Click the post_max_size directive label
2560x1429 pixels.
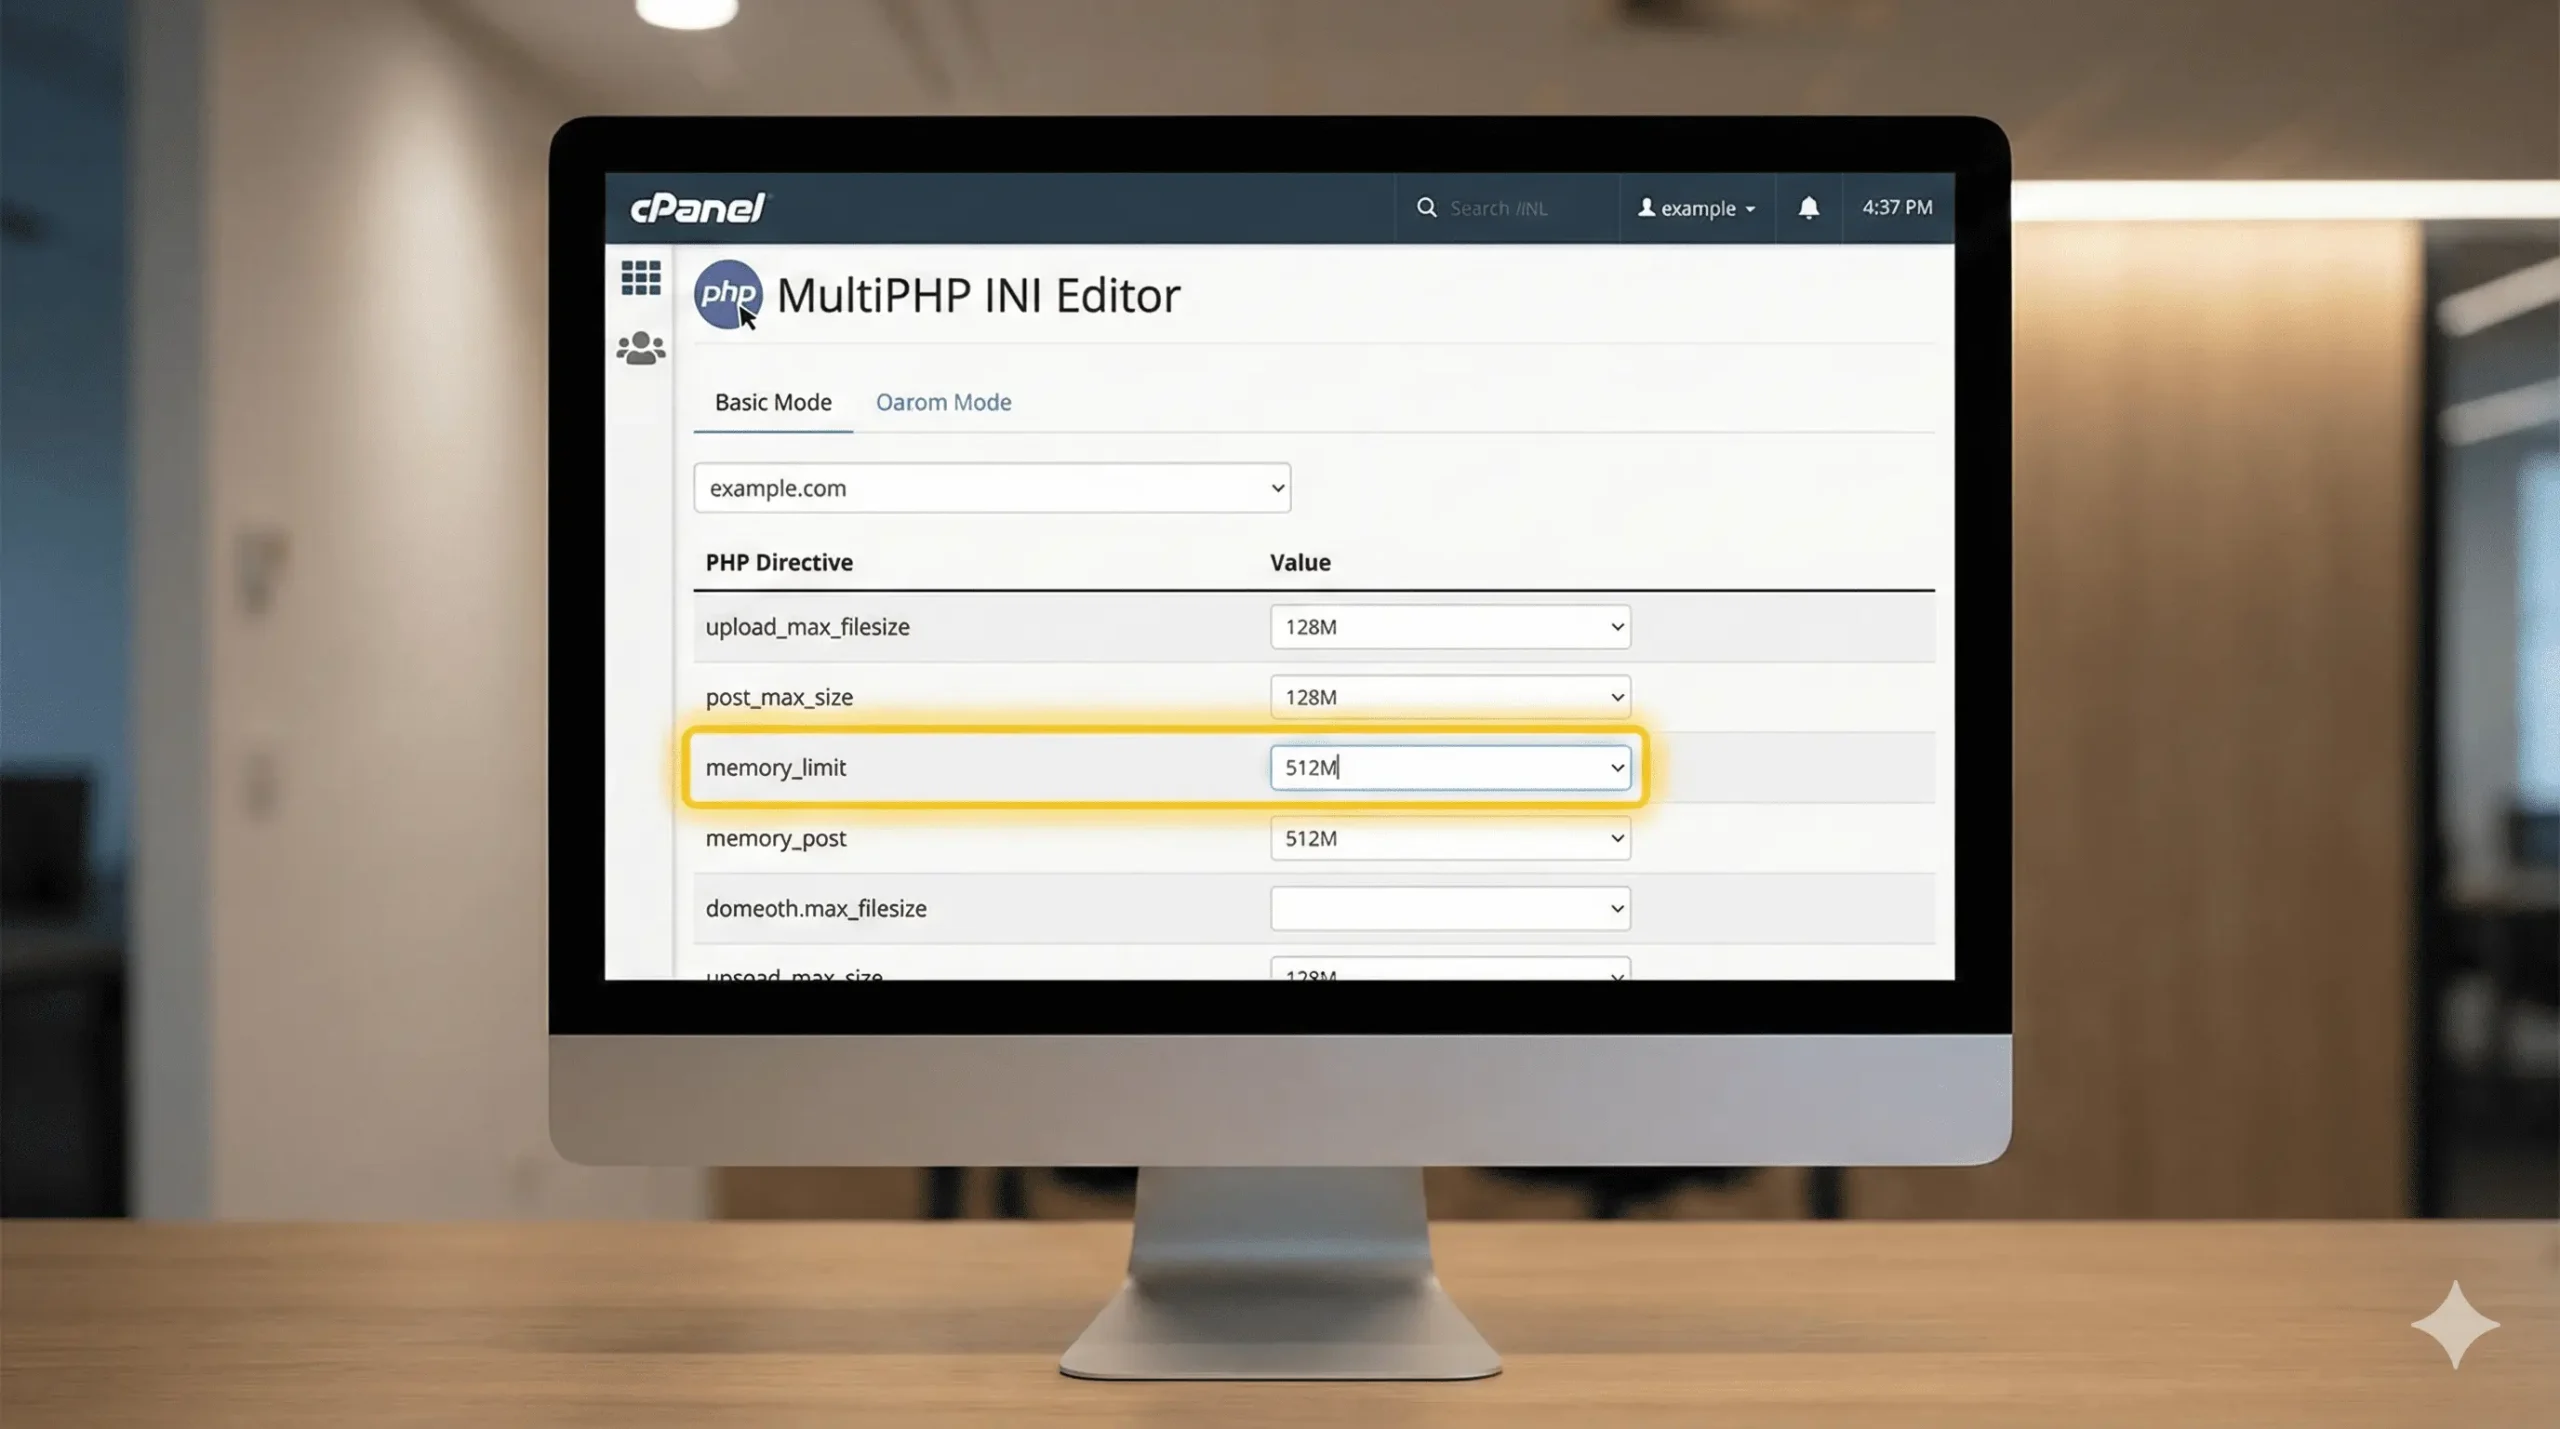(x=779, y=697)
